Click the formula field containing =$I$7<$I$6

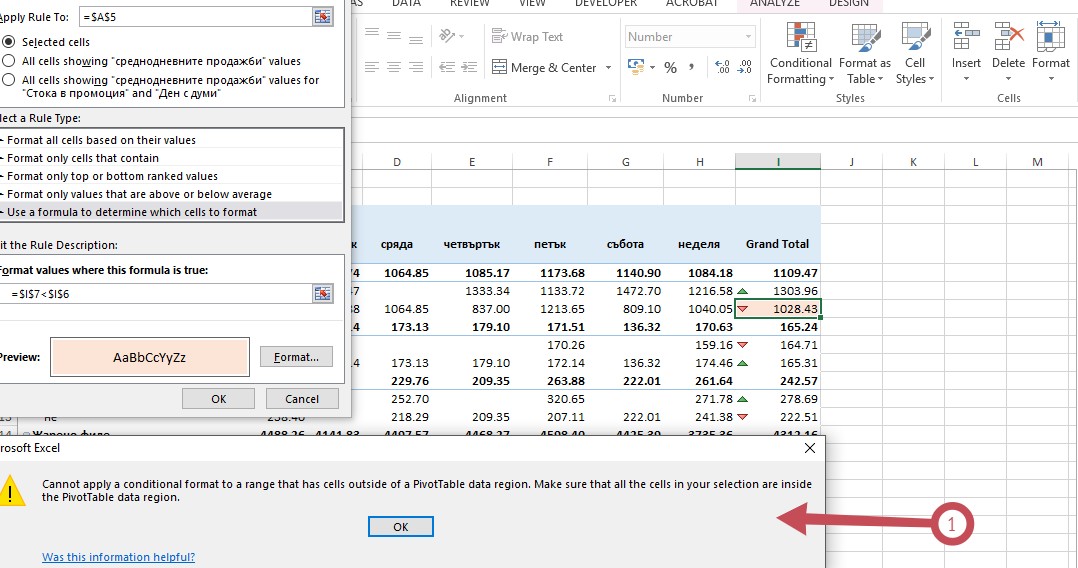click(158, 294)
